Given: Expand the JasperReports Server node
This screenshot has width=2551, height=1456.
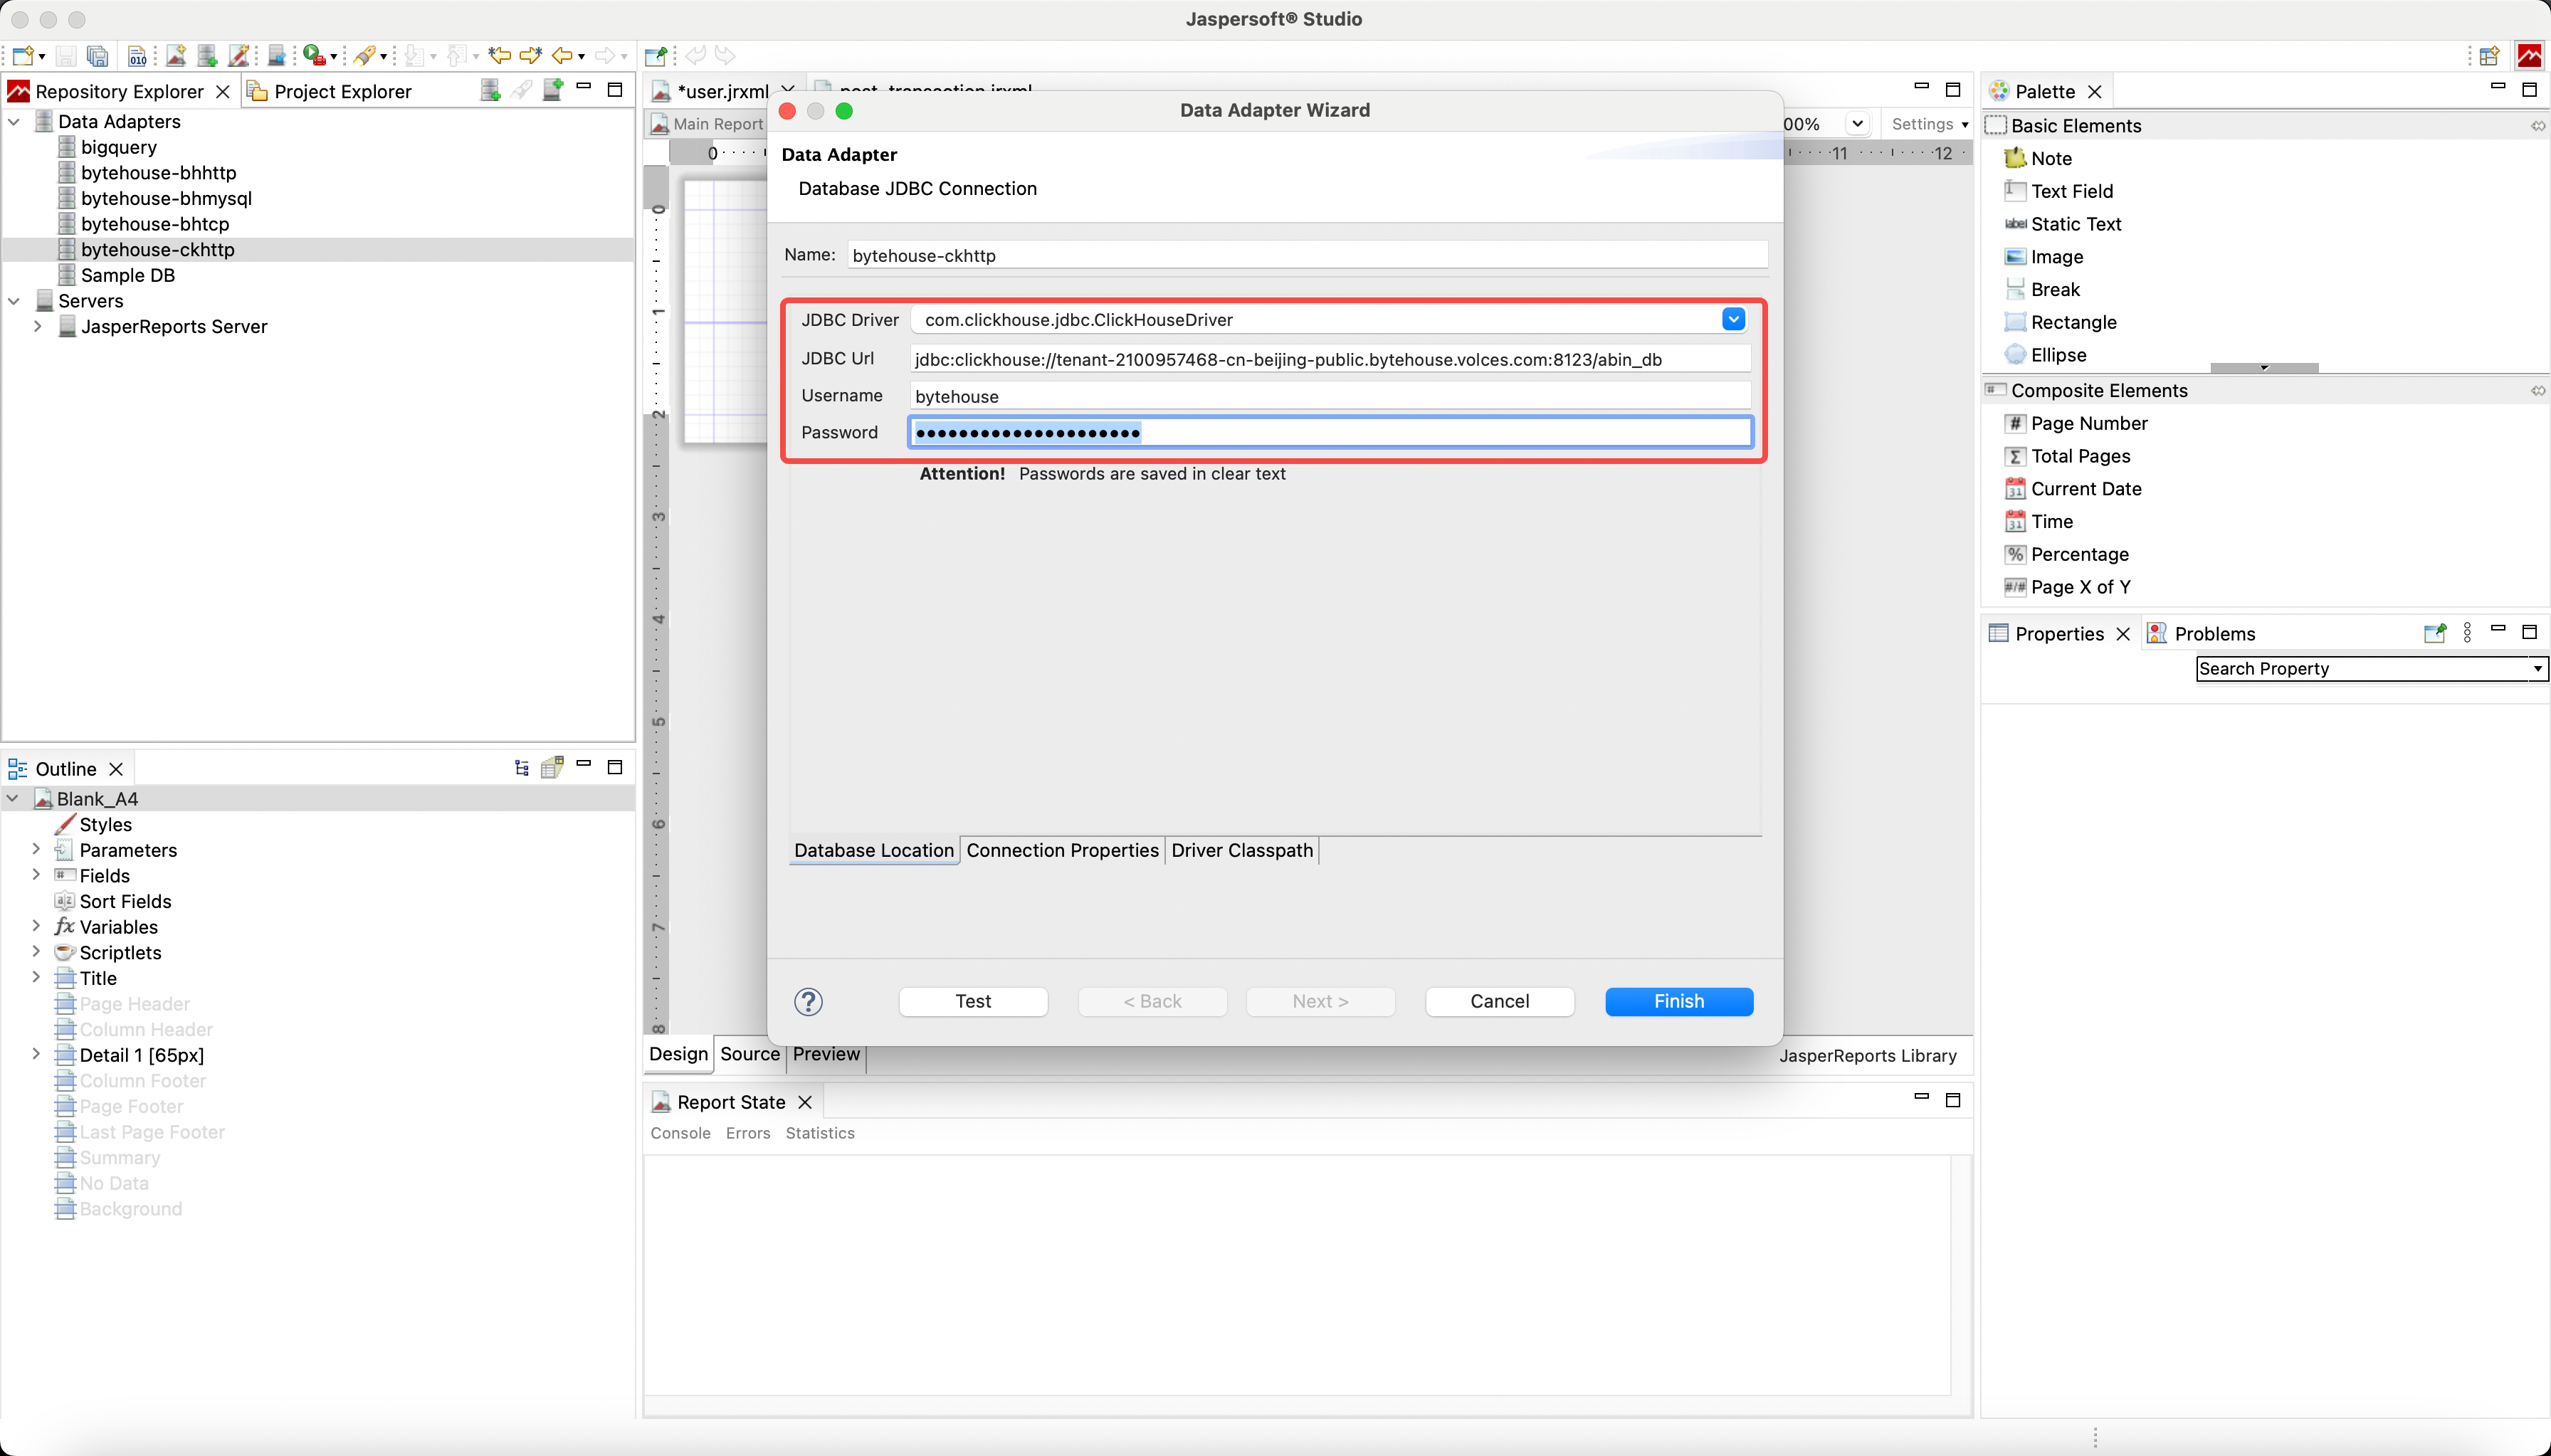Looking at the screenshot, I should coord(38,326).
